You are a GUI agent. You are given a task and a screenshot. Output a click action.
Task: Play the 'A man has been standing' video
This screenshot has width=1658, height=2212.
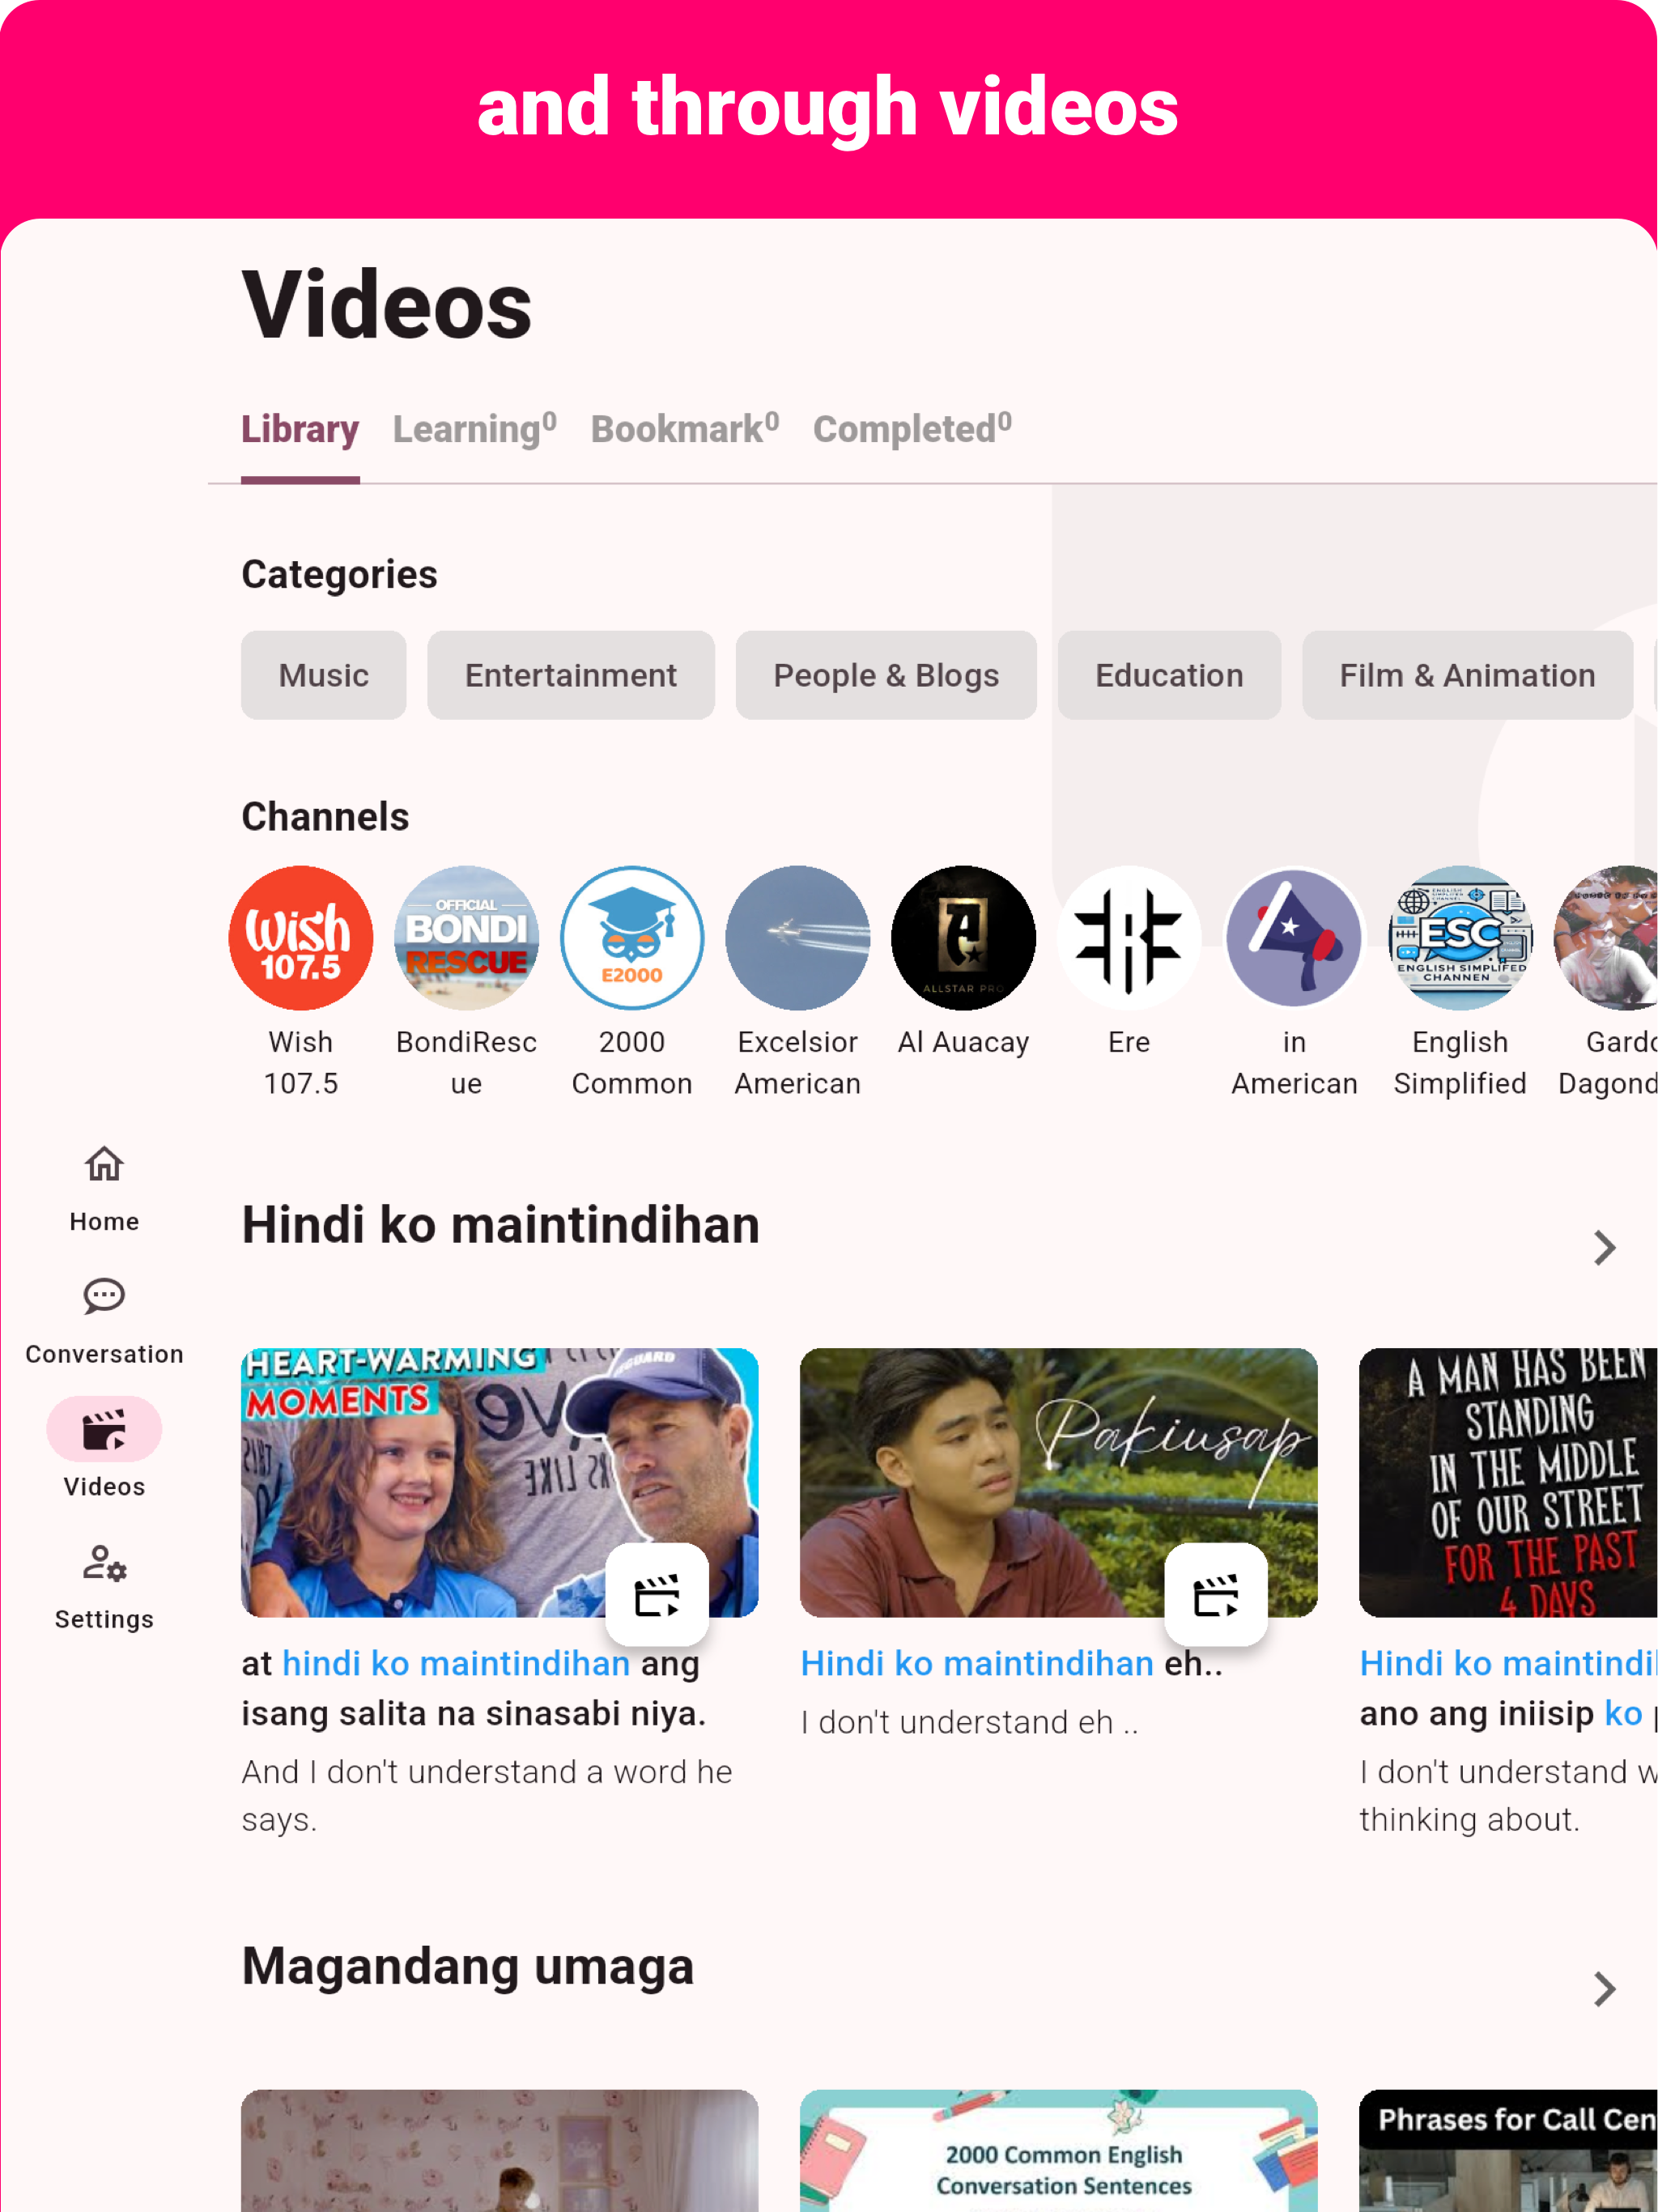1508,1482
